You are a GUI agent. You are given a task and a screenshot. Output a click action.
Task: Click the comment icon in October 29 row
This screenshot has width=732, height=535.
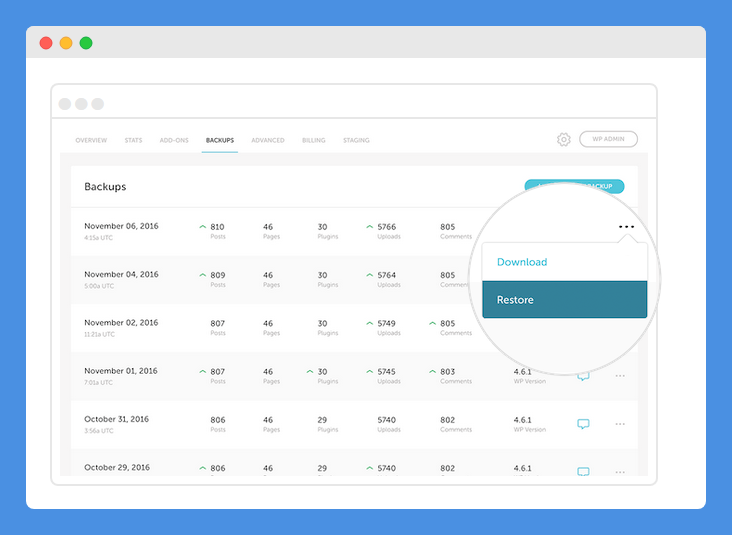pos(583,471)
